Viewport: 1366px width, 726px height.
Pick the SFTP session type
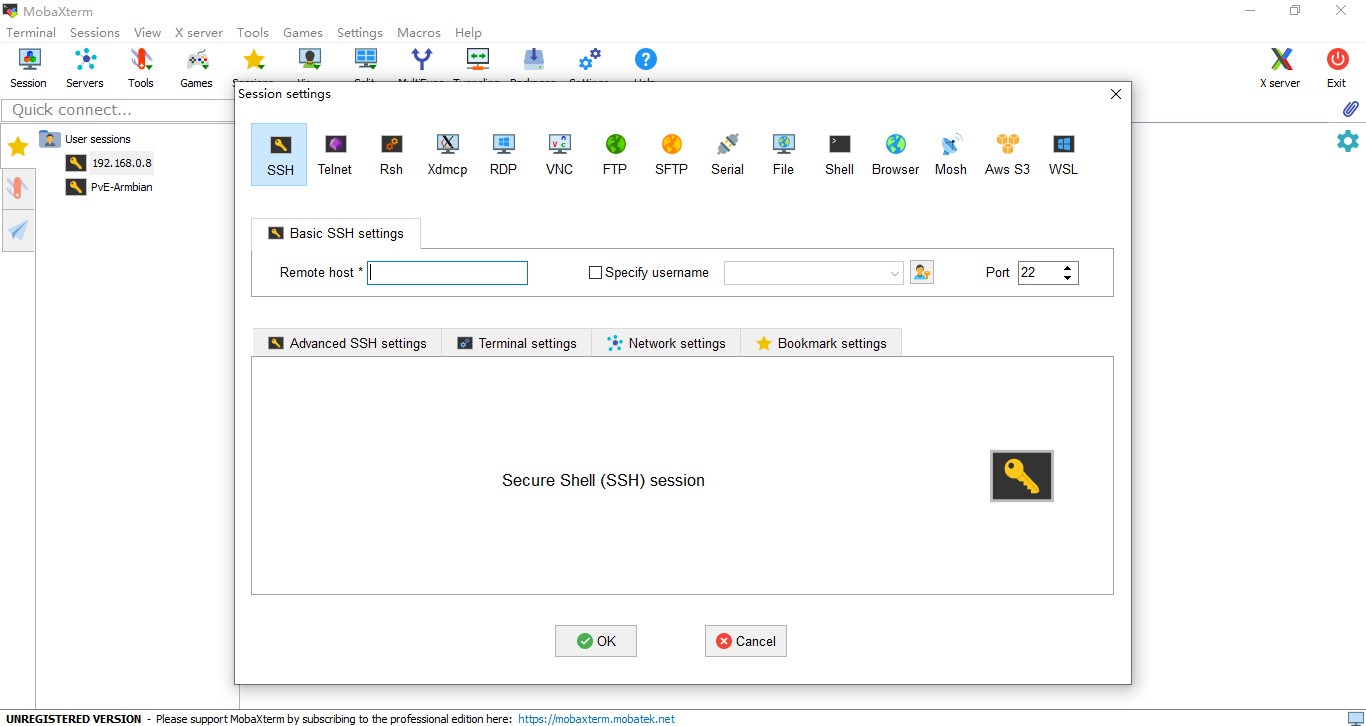(x=671, y=155)
